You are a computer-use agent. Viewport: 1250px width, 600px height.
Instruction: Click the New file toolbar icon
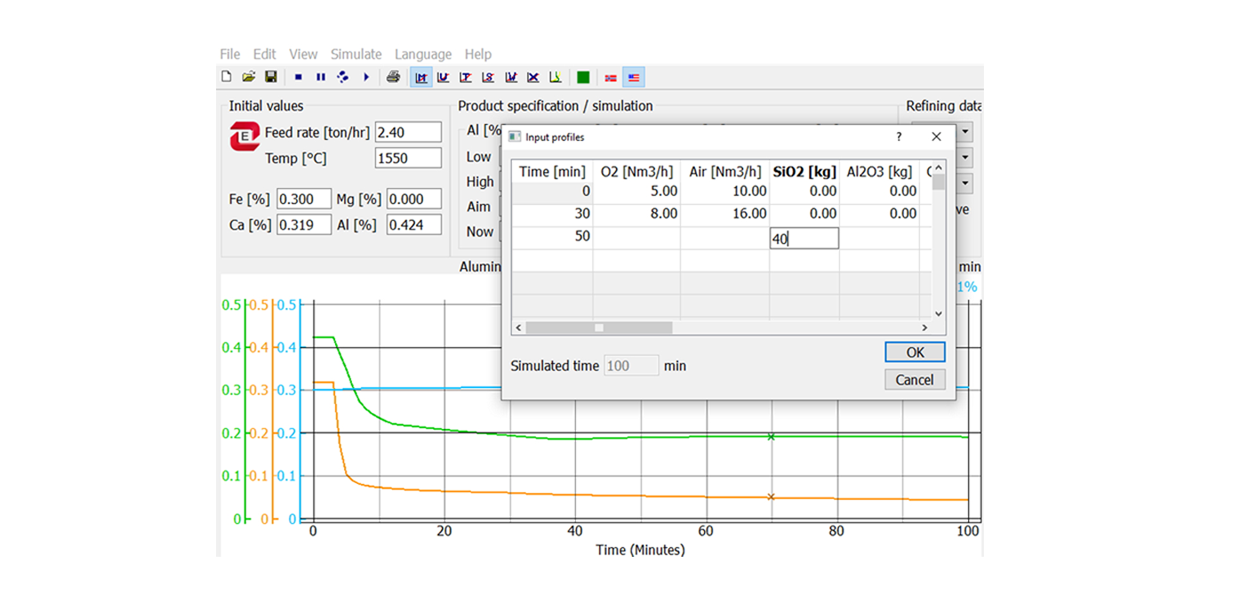pos(226,77)
